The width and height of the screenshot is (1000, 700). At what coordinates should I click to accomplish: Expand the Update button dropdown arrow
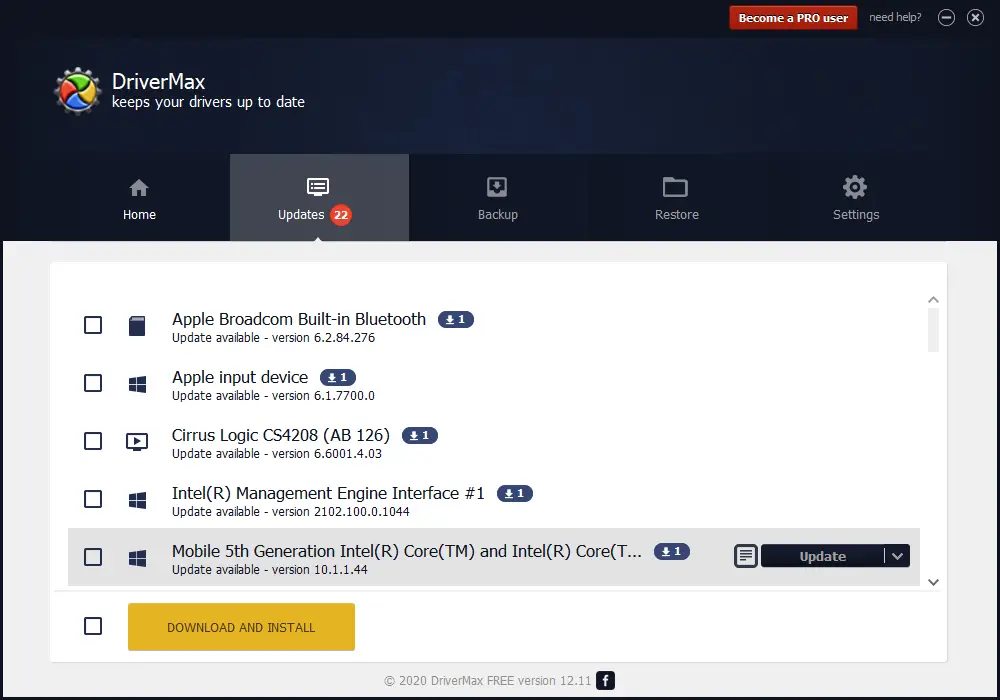[897, 556]
